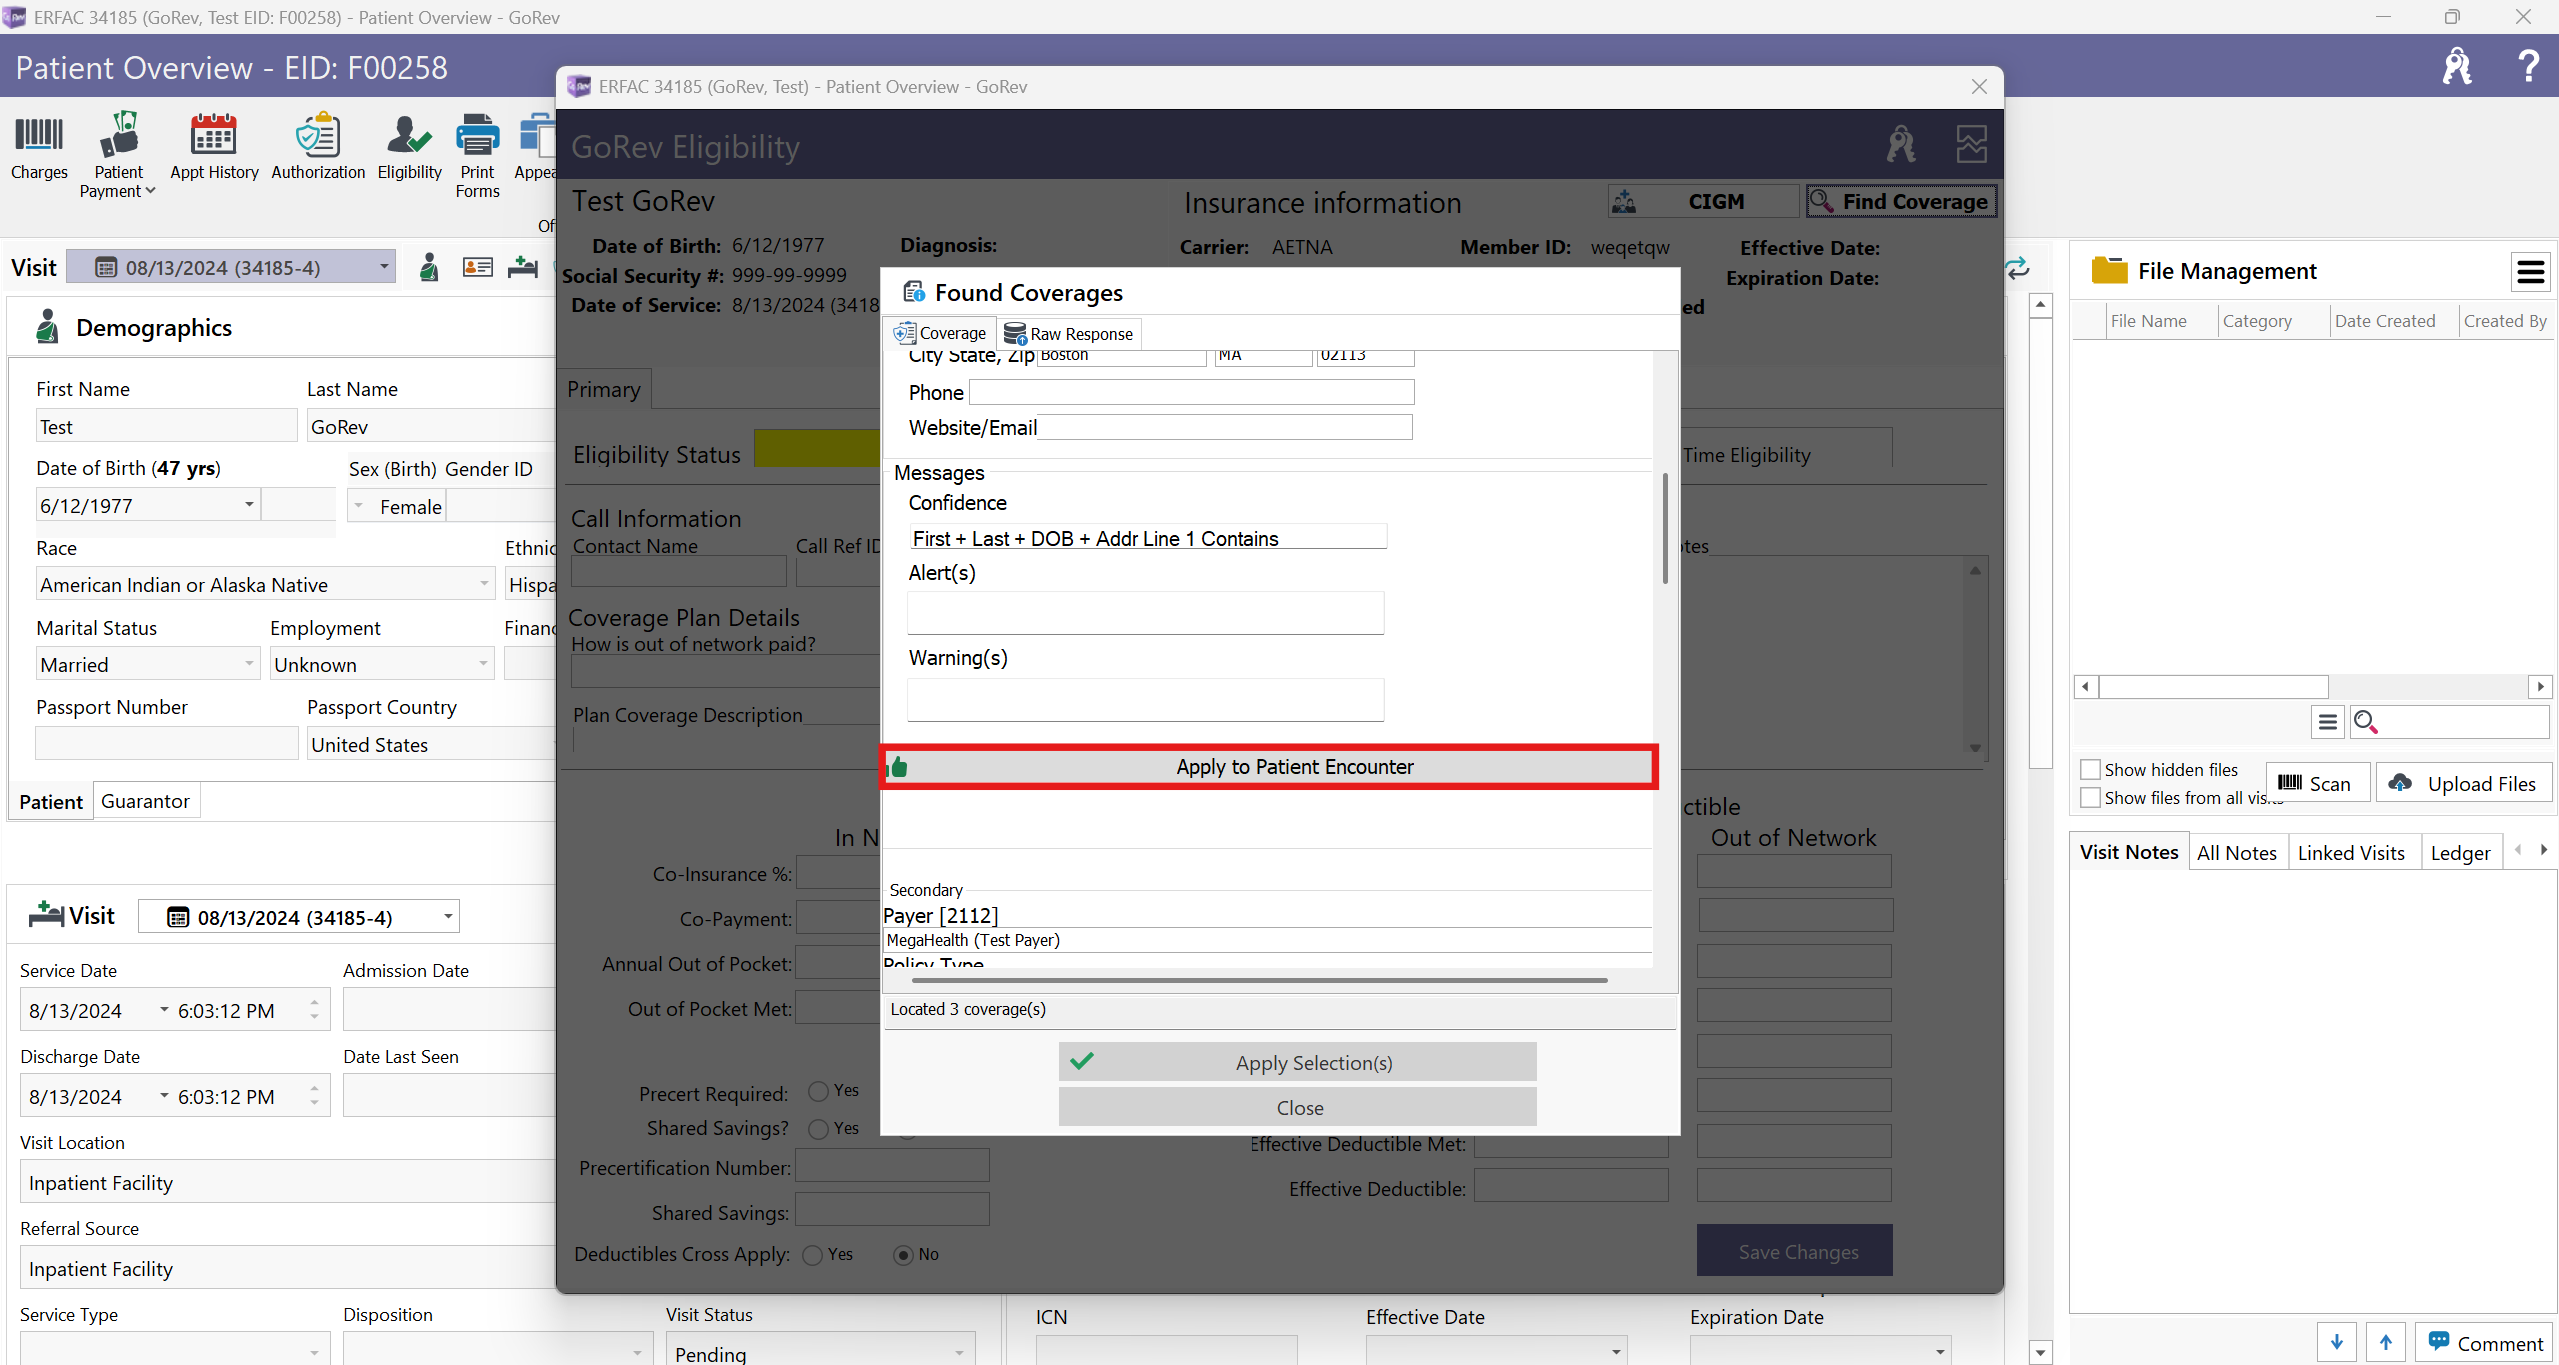This screenshot has width=2559, height=1365.
Task: Click the Close button in Found Coverages
Action: [x=1297, y=1107]
